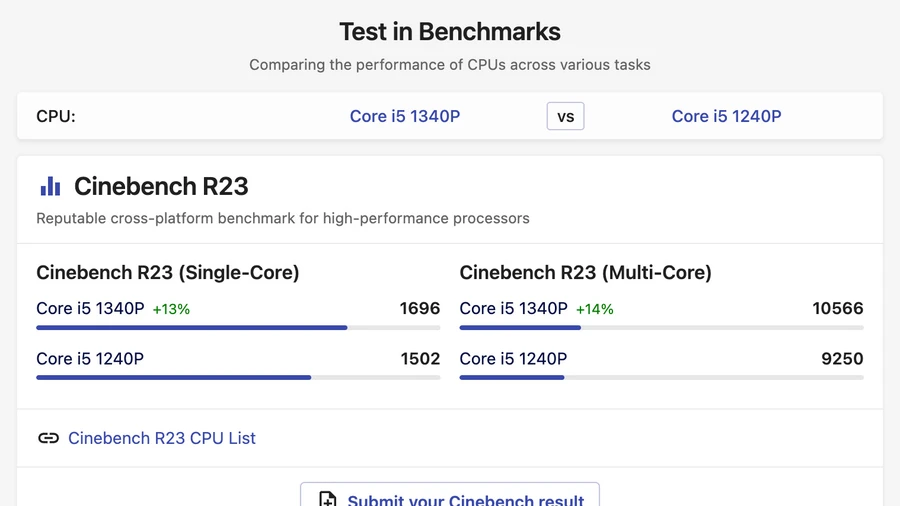Viewport: 900px width, 506px height.
Task: Click the CPU: row label
Action: 56,116
